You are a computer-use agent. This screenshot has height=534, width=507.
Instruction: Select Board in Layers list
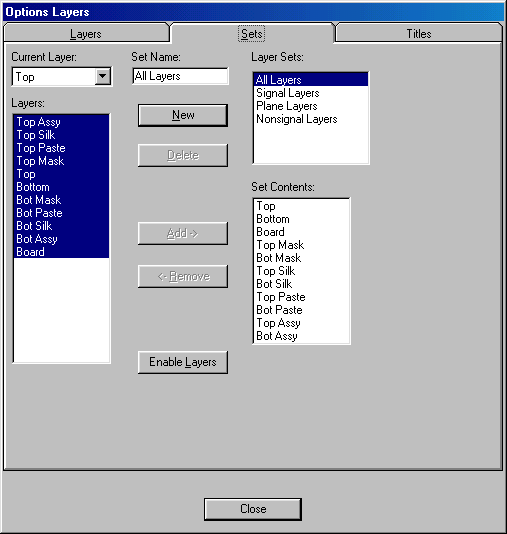pos(61,252)
